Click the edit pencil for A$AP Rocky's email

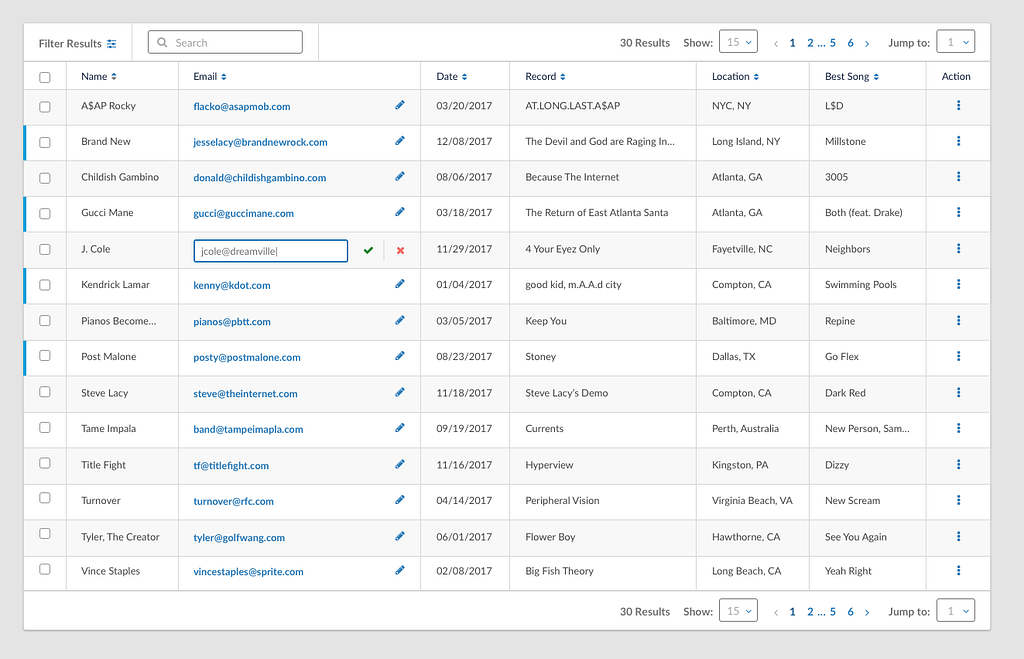pyautogui.click(x=400, y=105)
